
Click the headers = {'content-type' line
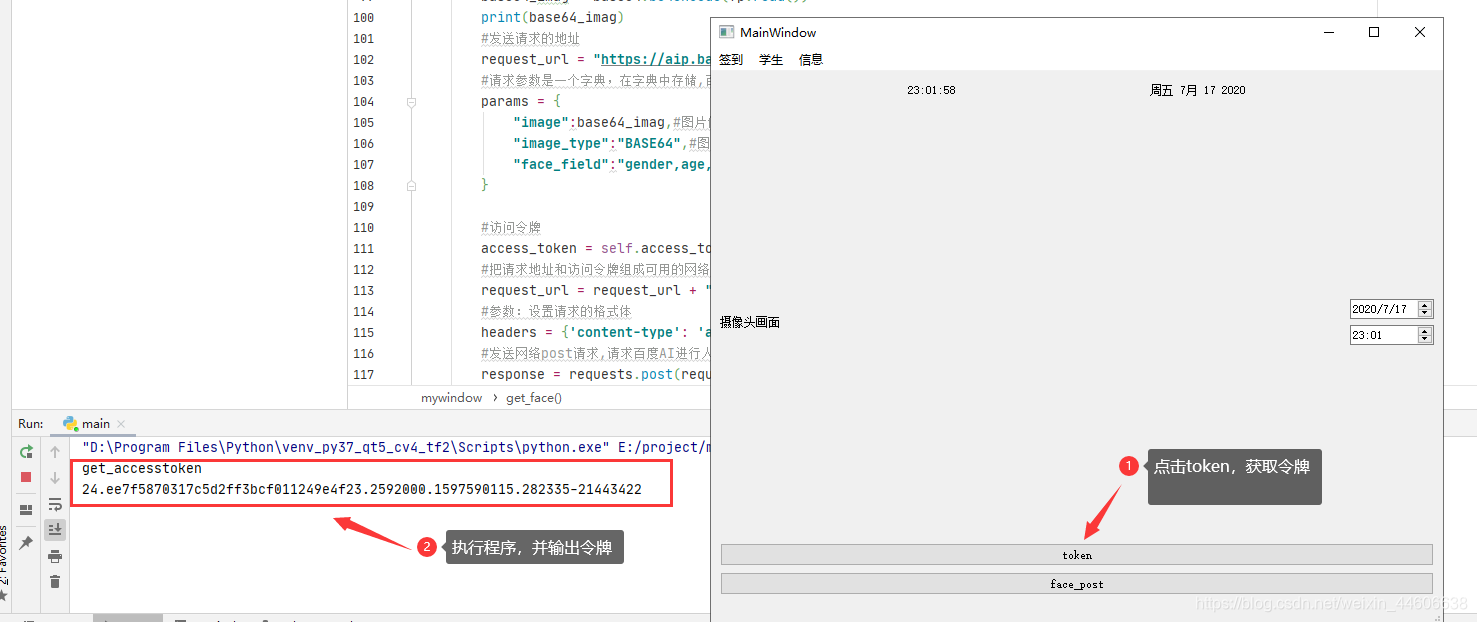coord(595,333)
